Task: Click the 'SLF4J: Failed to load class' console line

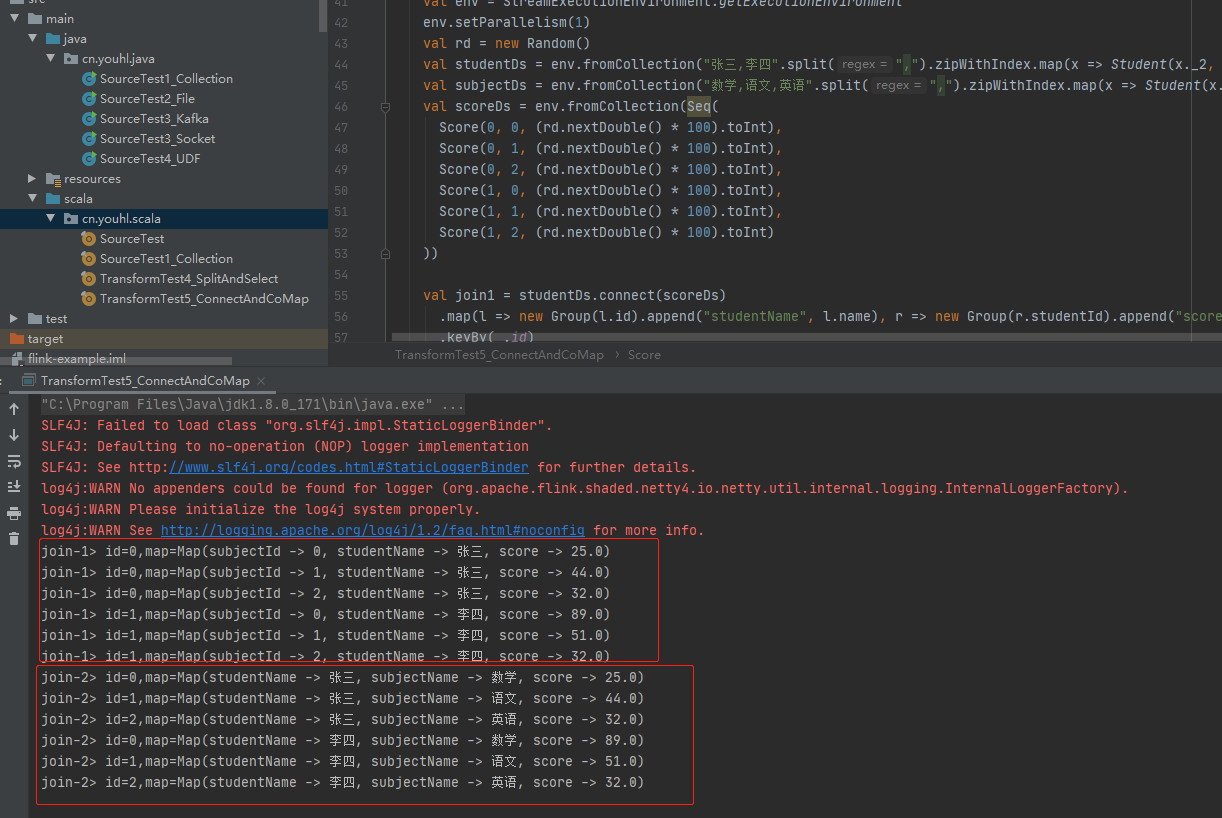Action: 297,425
